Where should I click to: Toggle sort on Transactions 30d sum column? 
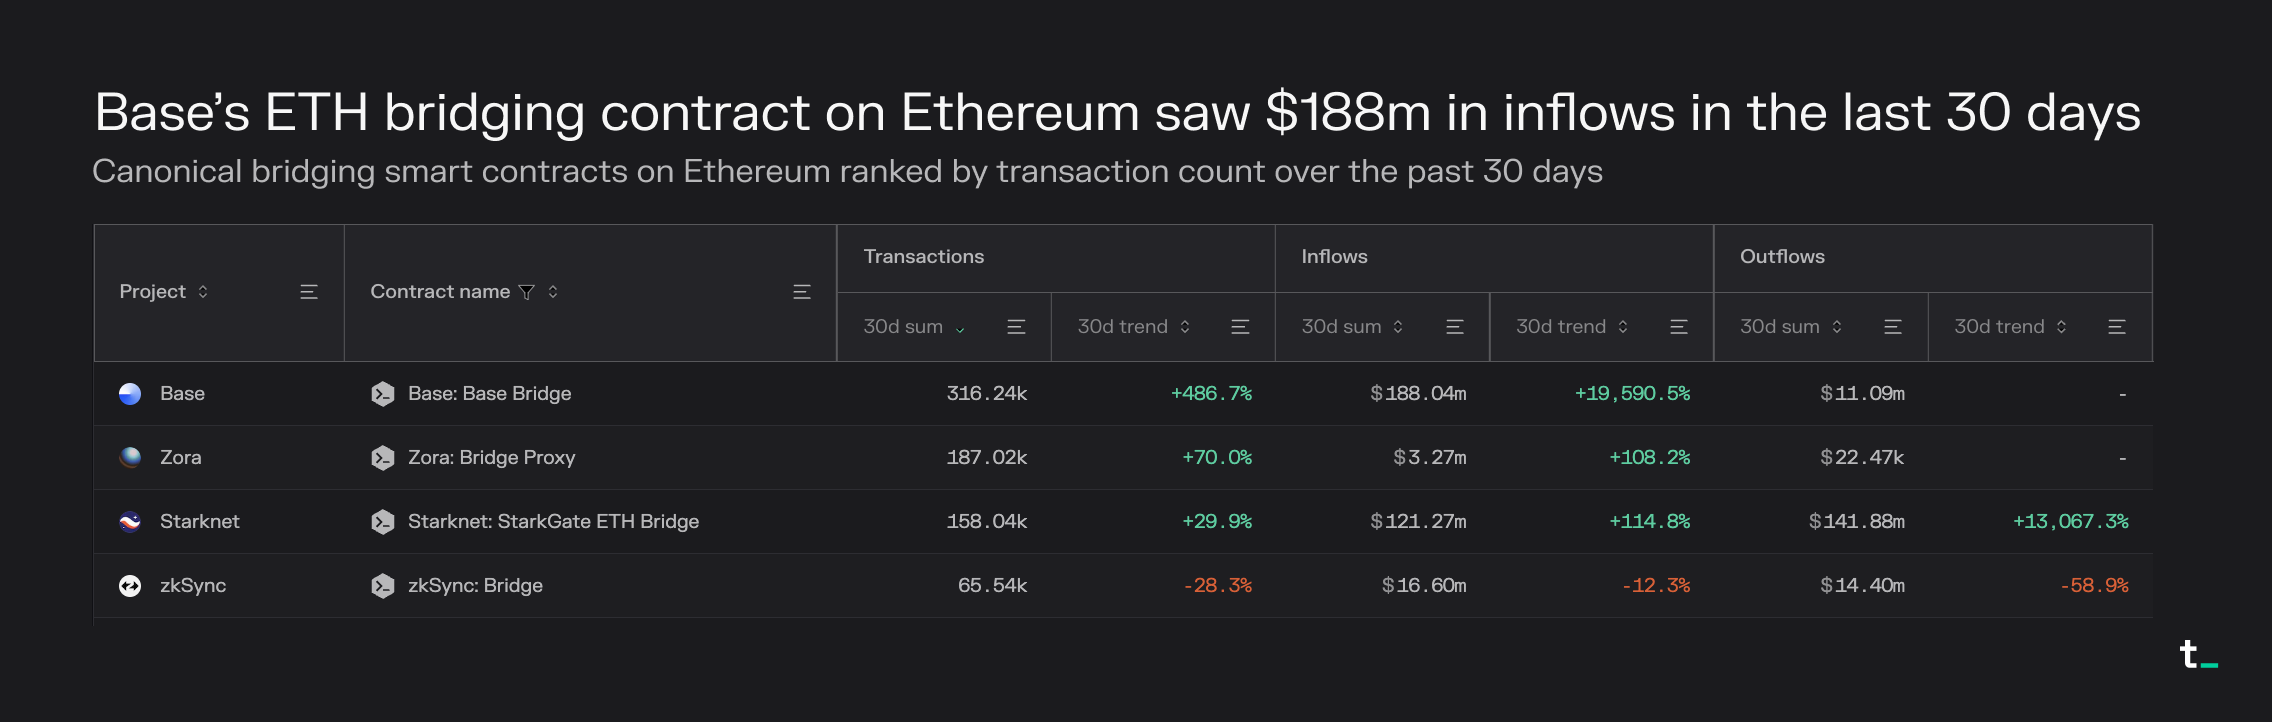(x=960, y=328)
